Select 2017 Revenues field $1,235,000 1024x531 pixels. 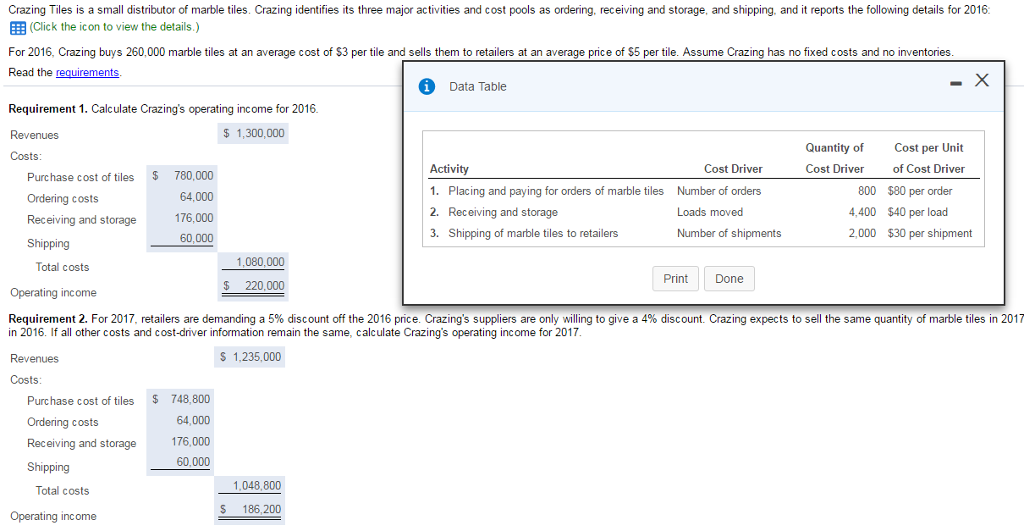[249, 357]
